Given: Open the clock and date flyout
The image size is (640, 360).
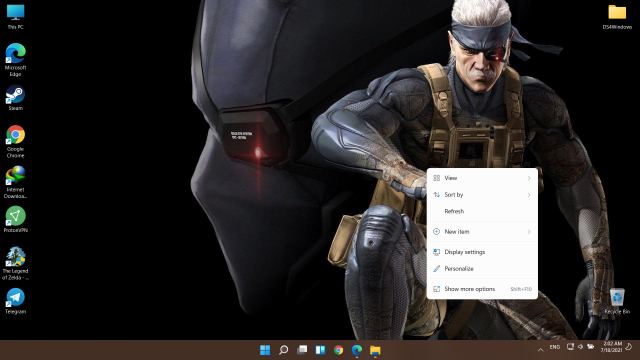Looking at the screenshot, I should click(x=612, y=347).
